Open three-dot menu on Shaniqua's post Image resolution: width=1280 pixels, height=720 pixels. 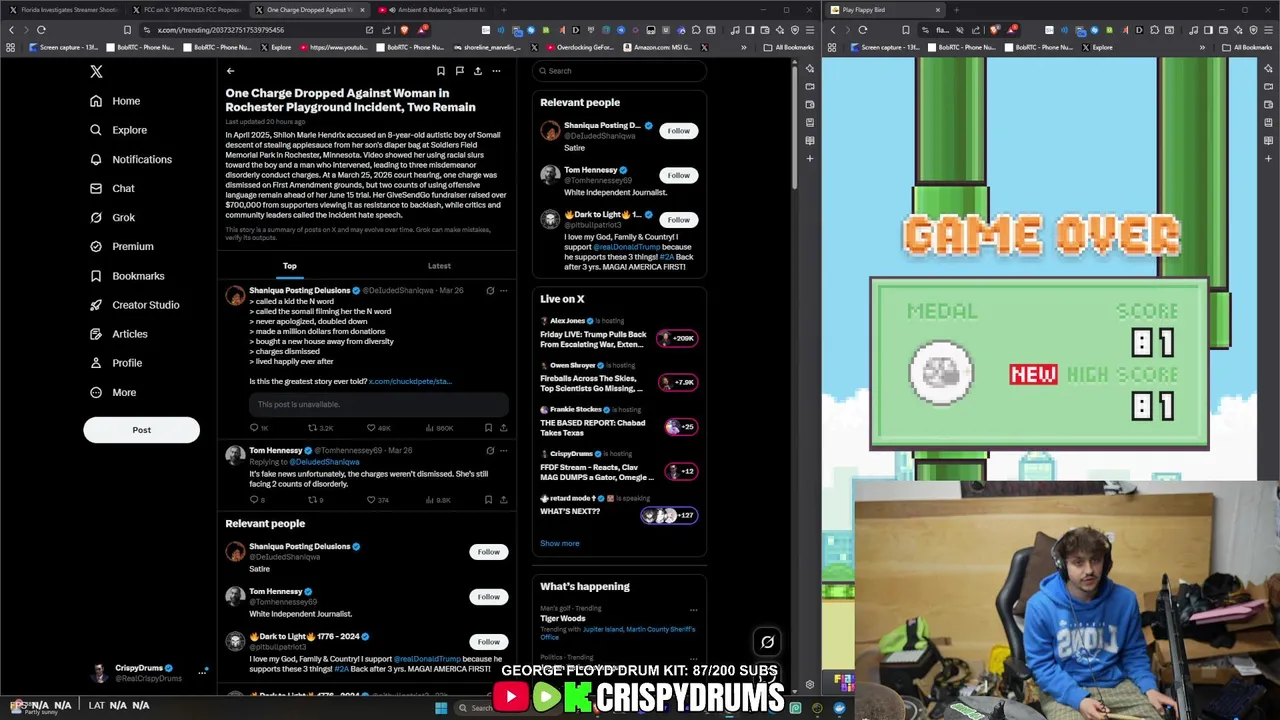503,290
